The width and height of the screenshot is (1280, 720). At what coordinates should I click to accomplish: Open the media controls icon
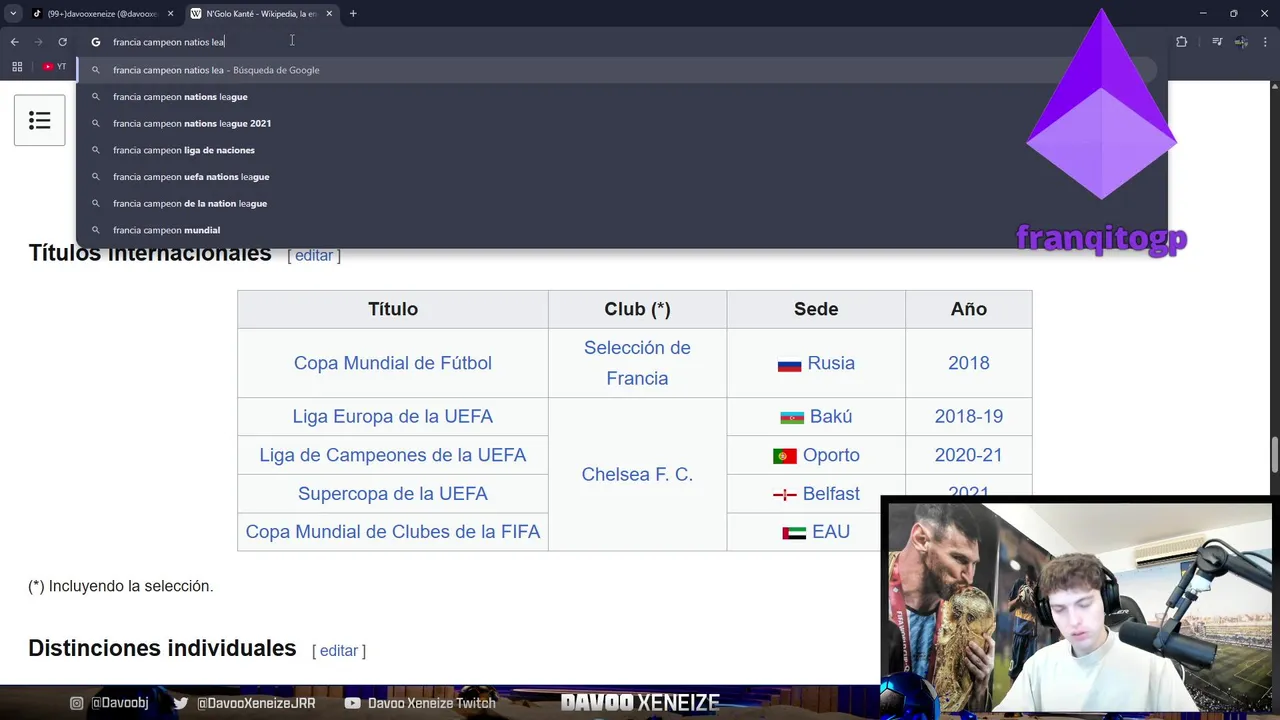point(1217,42)
